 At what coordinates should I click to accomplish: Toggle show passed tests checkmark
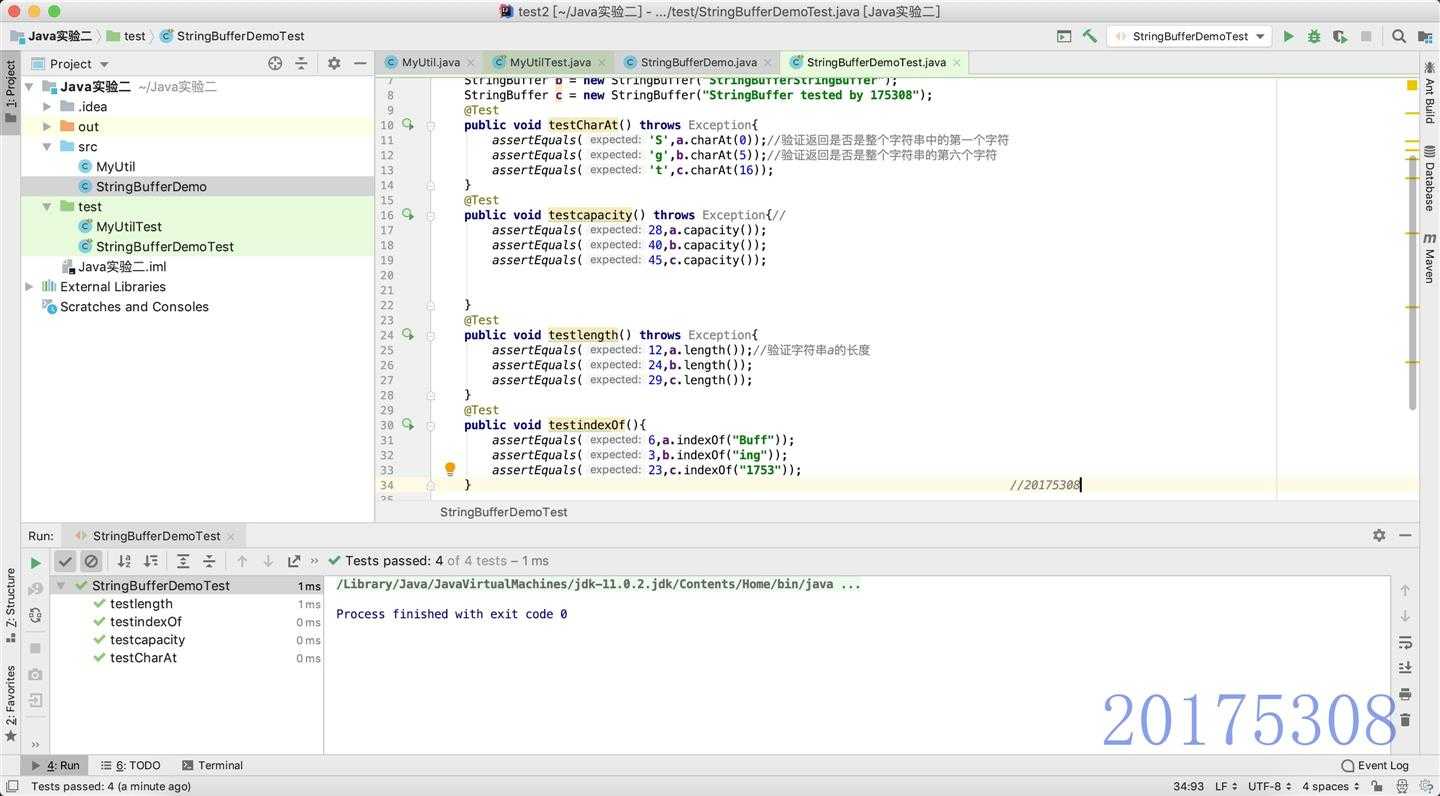coord(65,561)
